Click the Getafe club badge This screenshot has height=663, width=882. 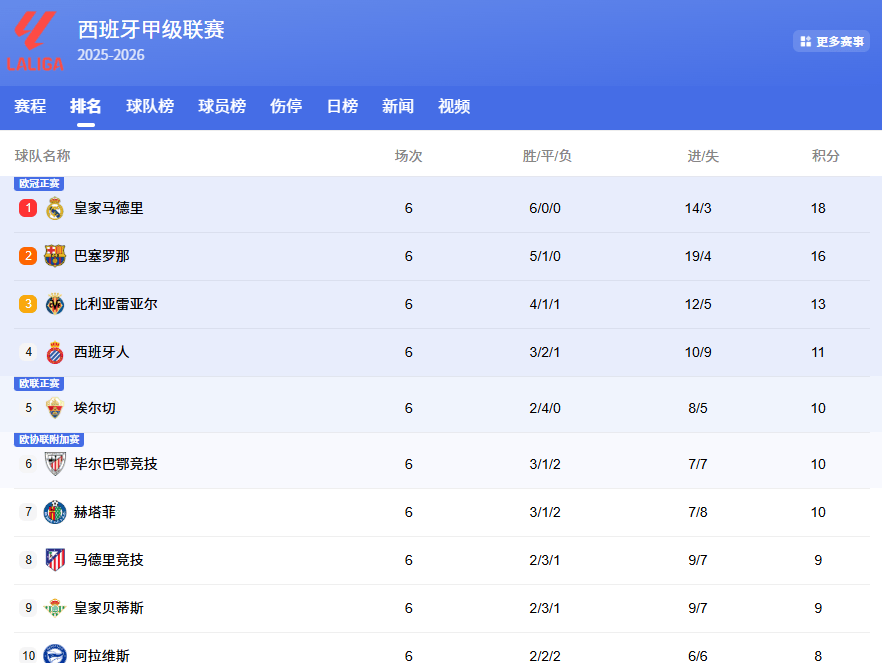click(x=54, y=512)
